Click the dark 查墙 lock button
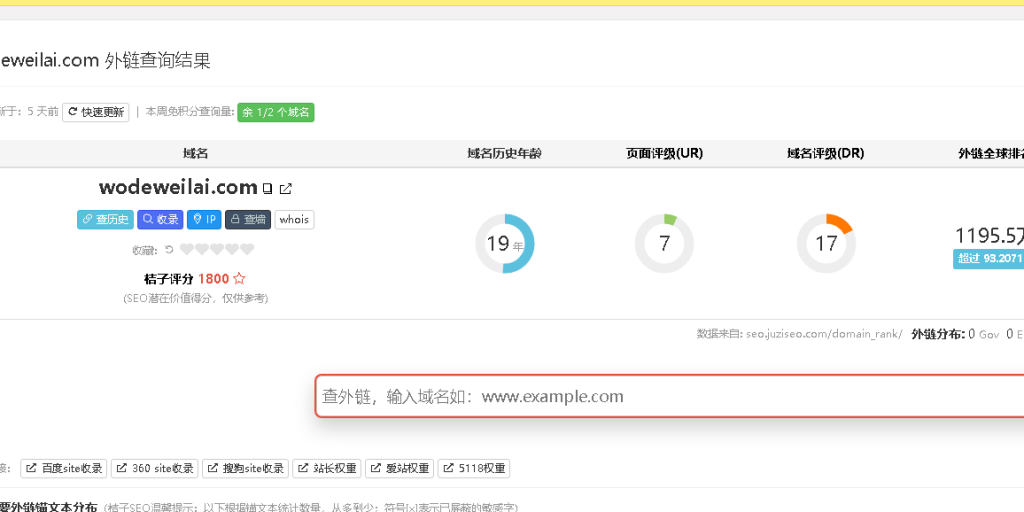1024x512 pixels. (x=248, y=219)
